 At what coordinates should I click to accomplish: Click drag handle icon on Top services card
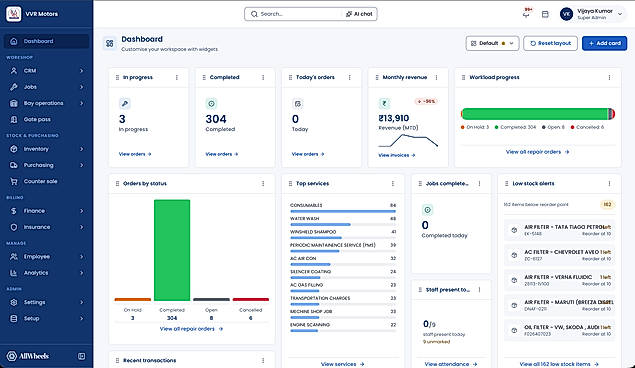point(290,183)
